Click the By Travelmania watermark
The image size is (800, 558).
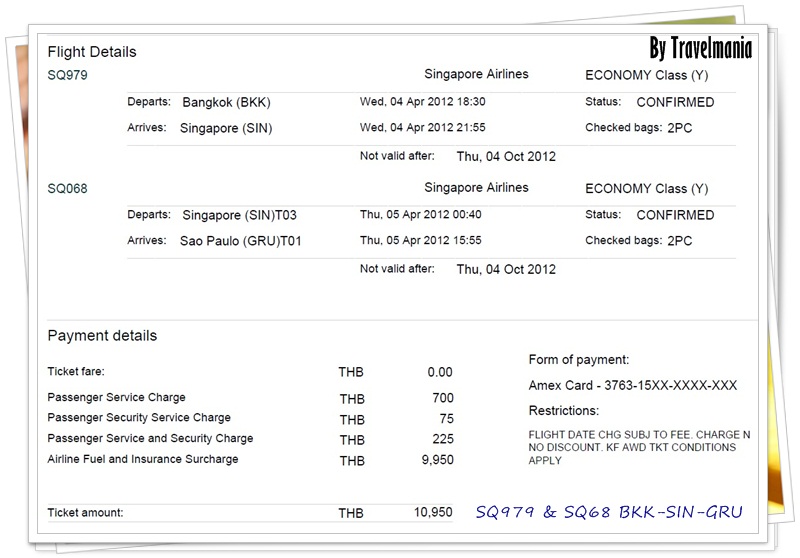click(700, 49)
